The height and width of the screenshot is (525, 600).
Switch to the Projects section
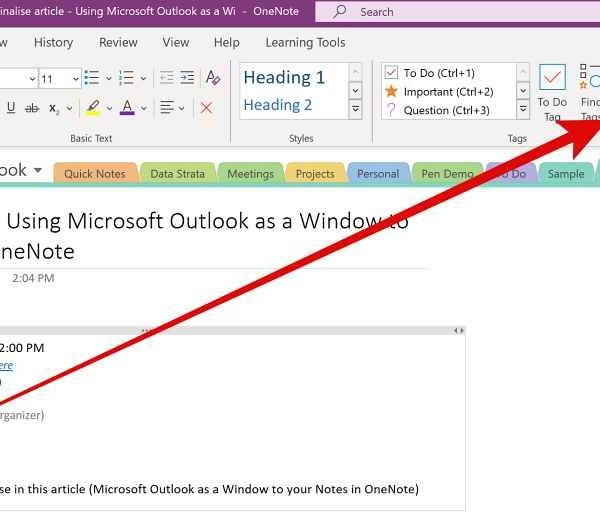tap(315, 173)
